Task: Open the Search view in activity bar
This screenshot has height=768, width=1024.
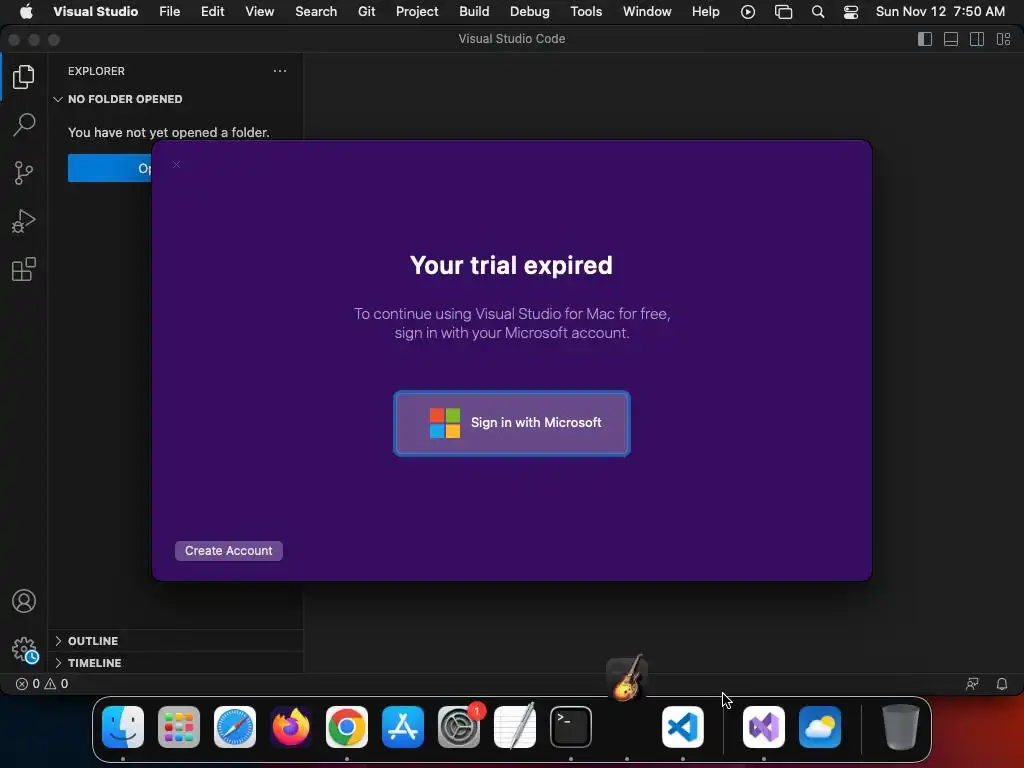Action: pyautogui.click(x=24, y=125)
